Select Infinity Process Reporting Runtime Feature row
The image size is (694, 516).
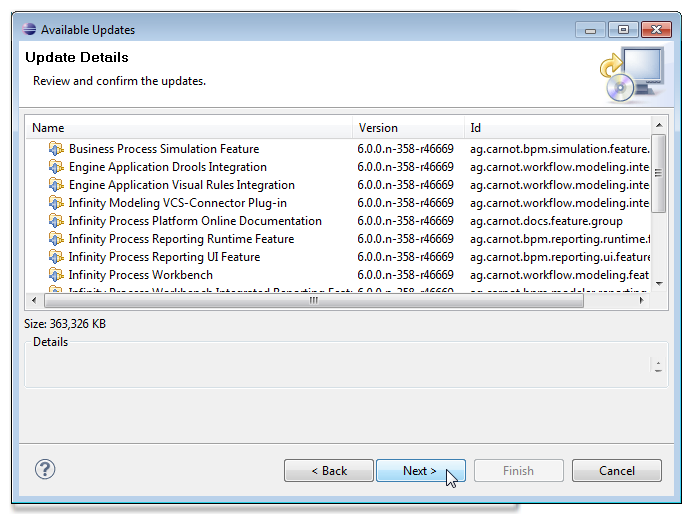[x=338, y=239]
